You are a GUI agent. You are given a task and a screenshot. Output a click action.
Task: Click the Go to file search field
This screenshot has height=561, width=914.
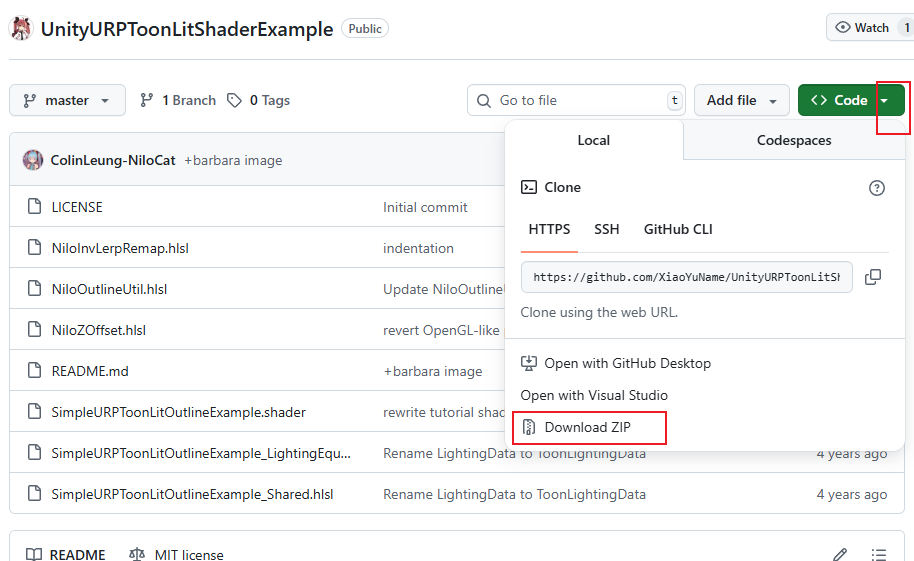[576, 100]
